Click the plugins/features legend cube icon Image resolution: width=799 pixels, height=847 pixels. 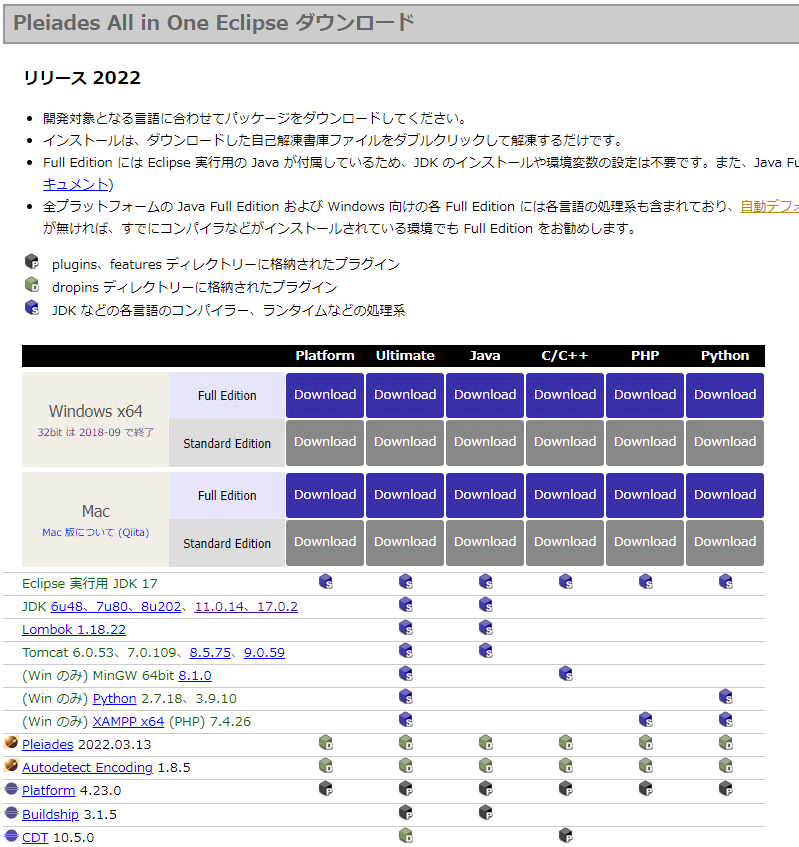(x=32, y=263)
